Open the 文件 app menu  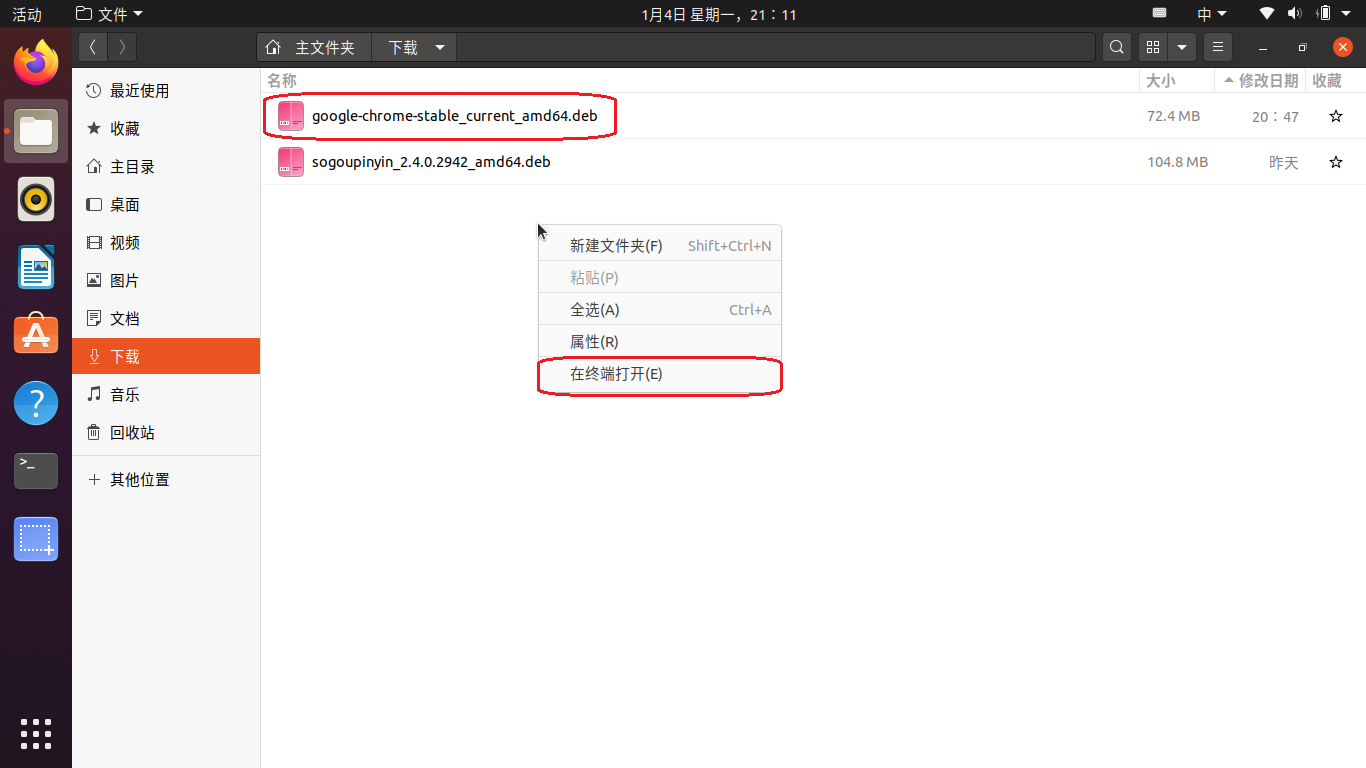click(x=109, y=14)
